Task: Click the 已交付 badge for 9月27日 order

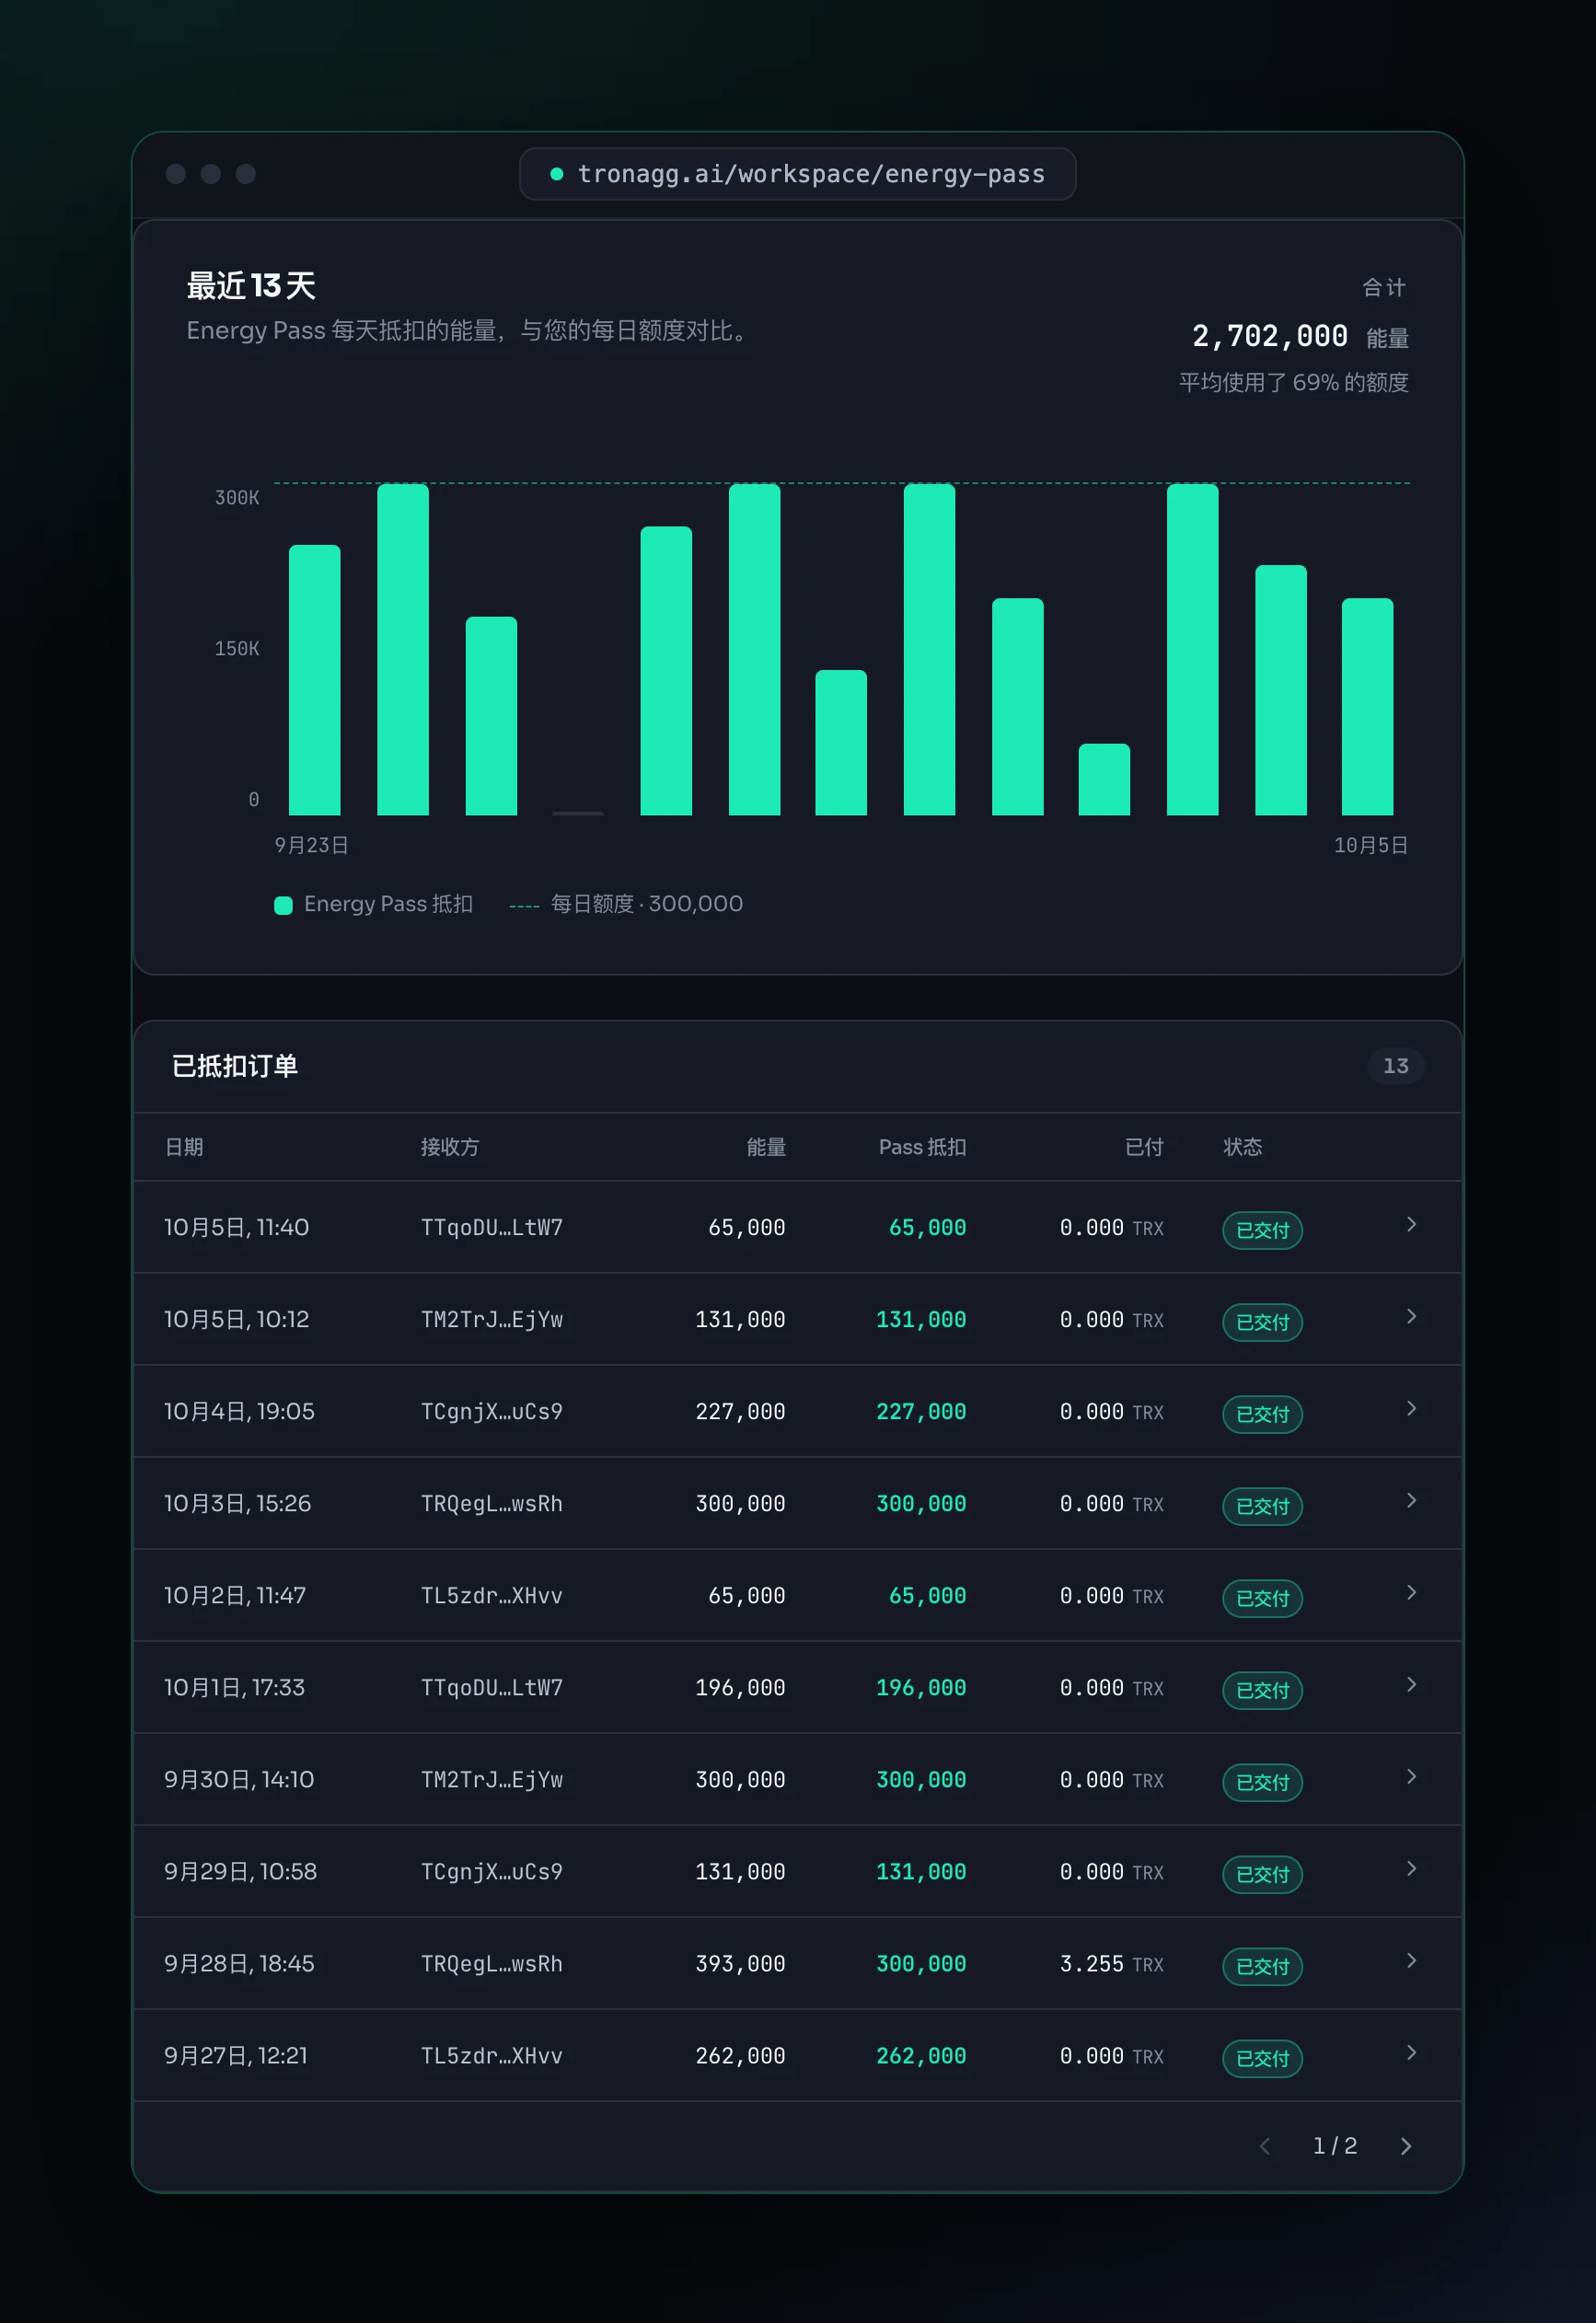Action: tap(1262, 2058)
